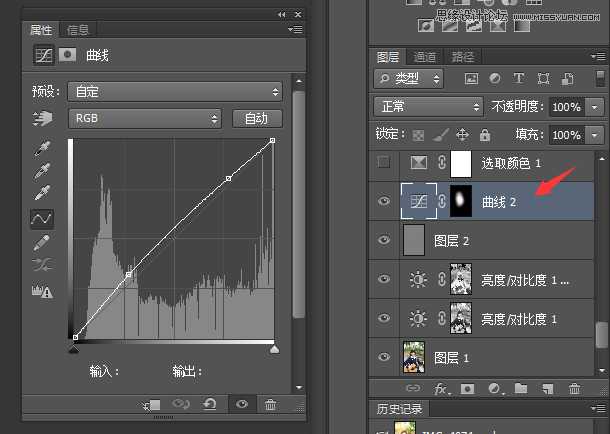610x434 pixels.
Task: Create a new layer in Layers panel
Action: coord(547,388)
